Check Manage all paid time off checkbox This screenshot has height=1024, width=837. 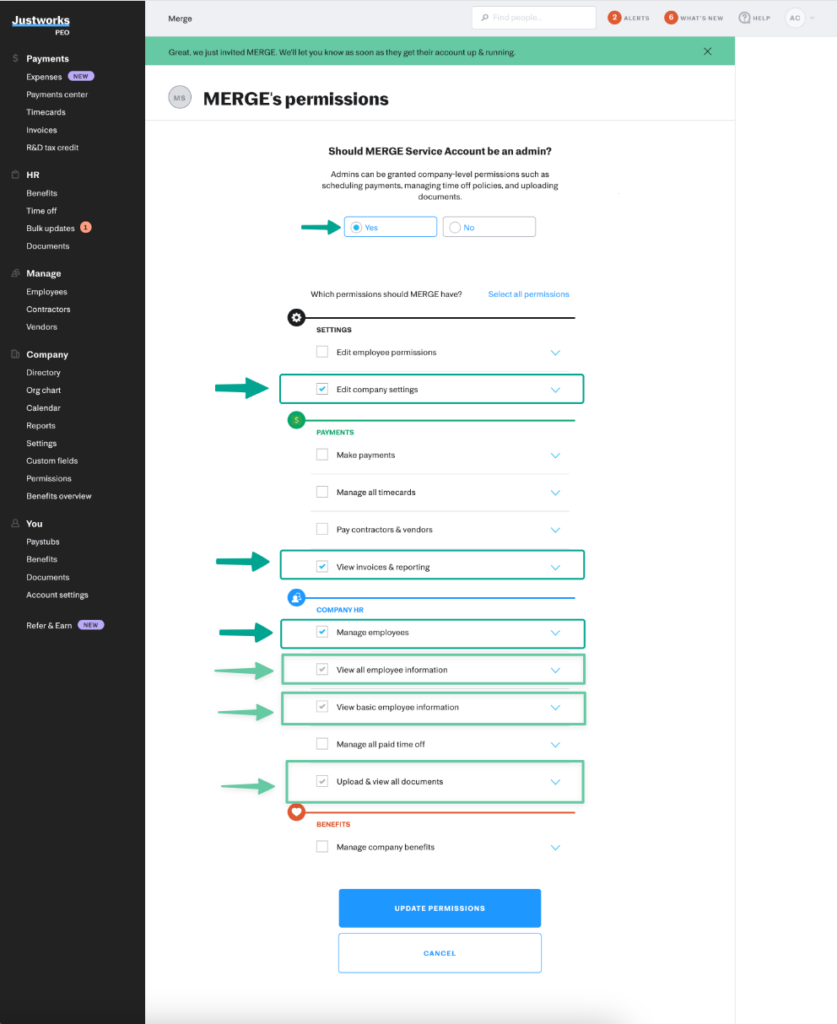click(x=322, y=744)
